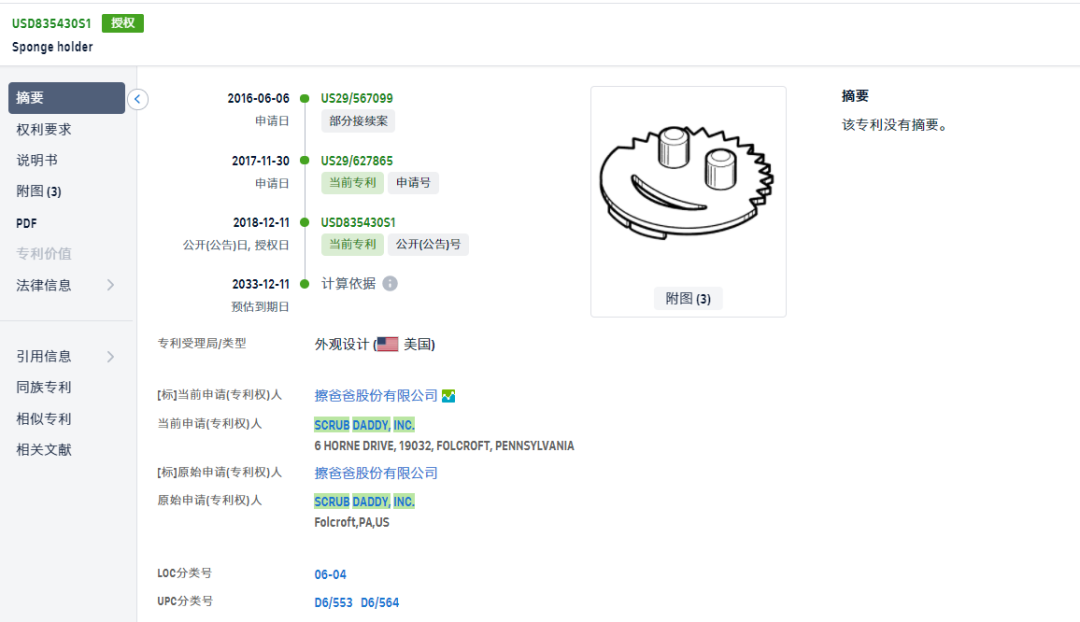
Task: Open application number US29/567099
Action: click(357, 99)
